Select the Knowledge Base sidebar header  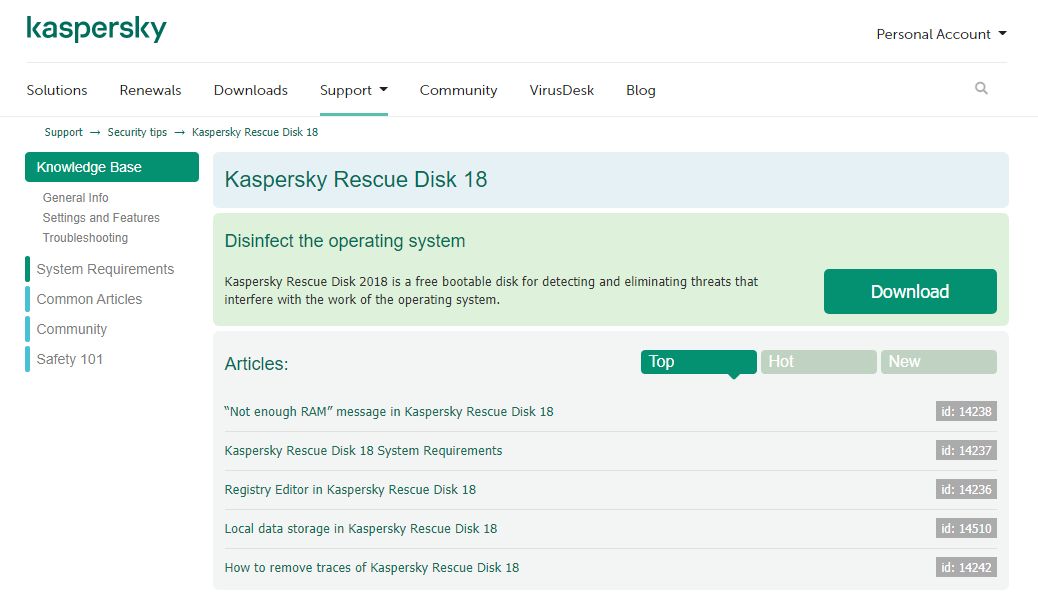(112, 167)
